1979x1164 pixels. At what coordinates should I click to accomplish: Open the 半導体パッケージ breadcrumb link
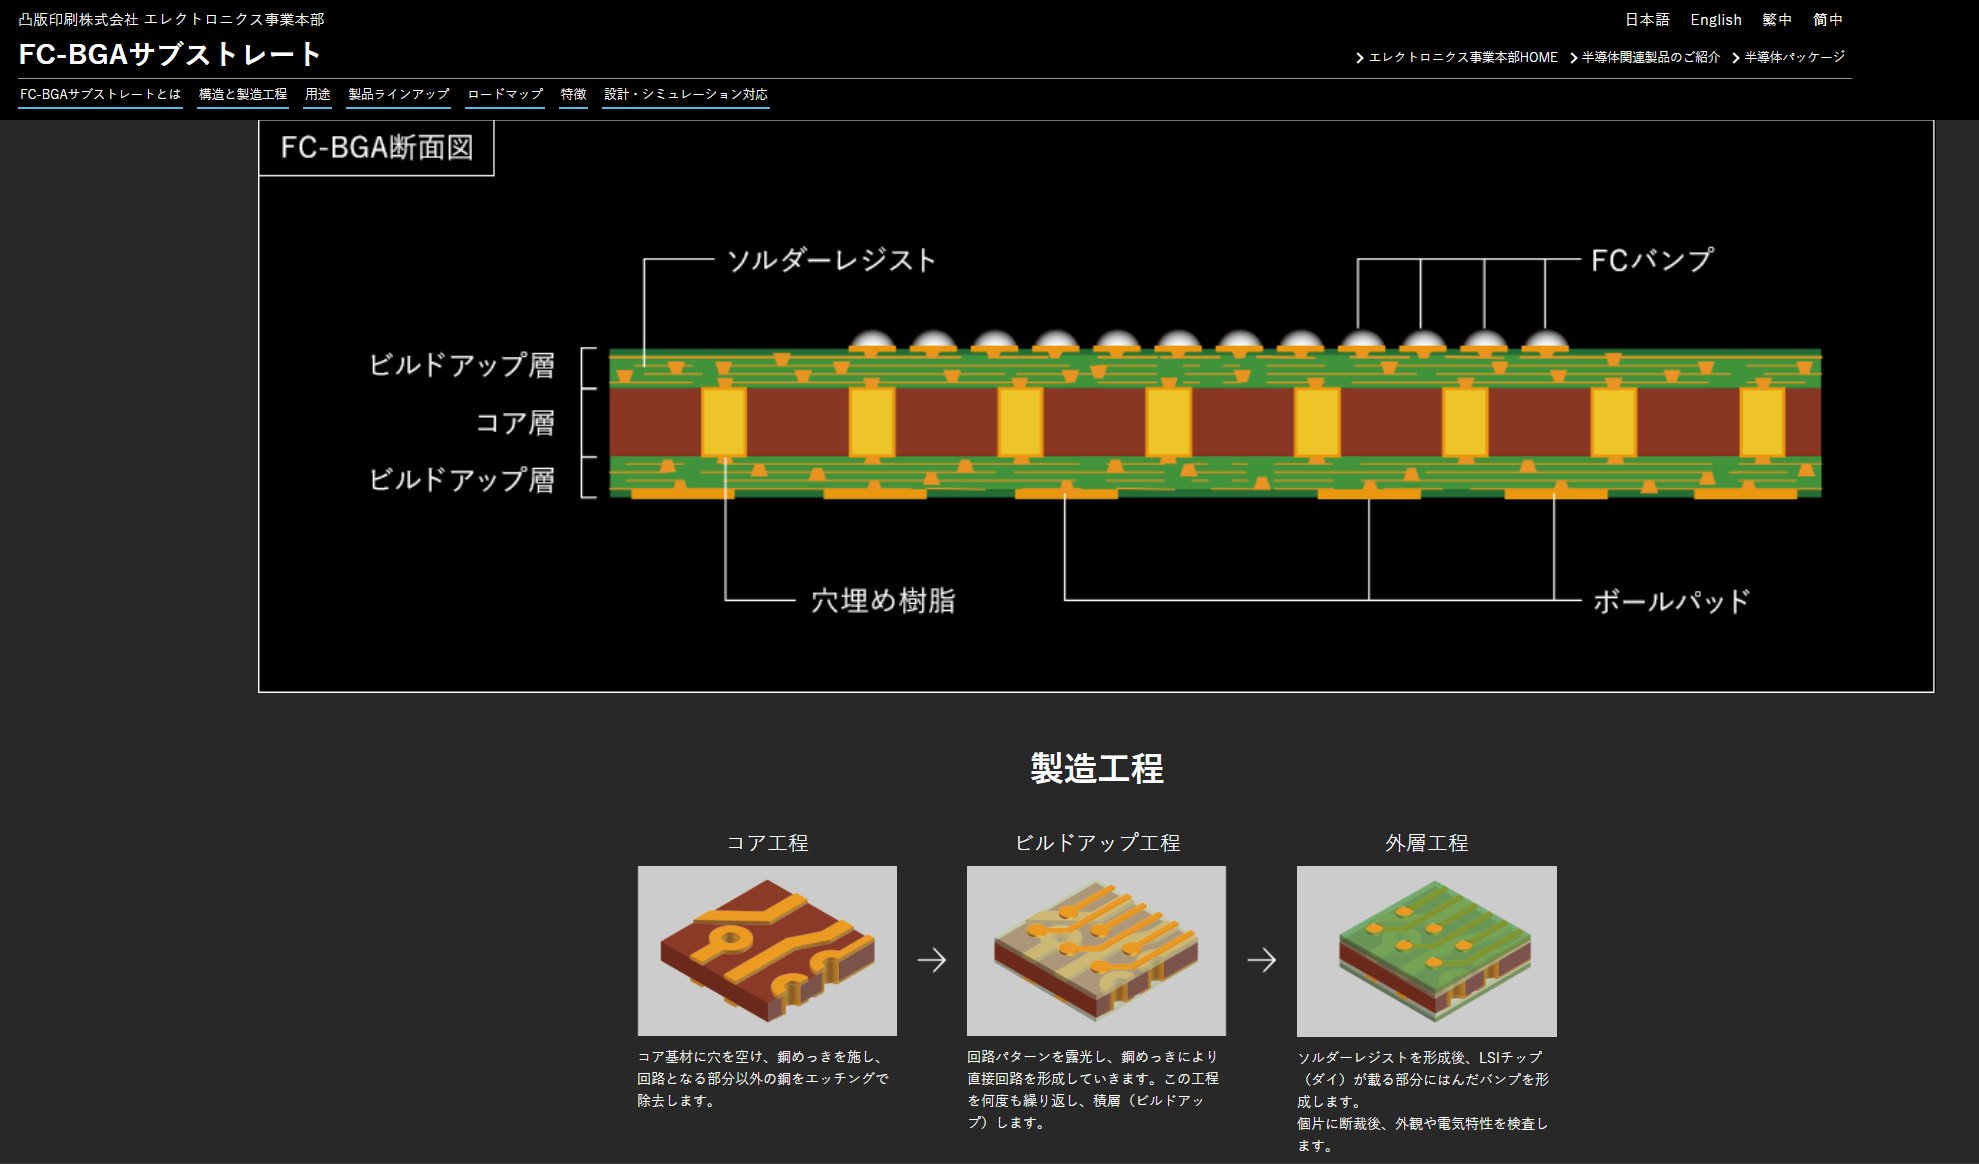pyautogui.click(x=1793, y=57)
